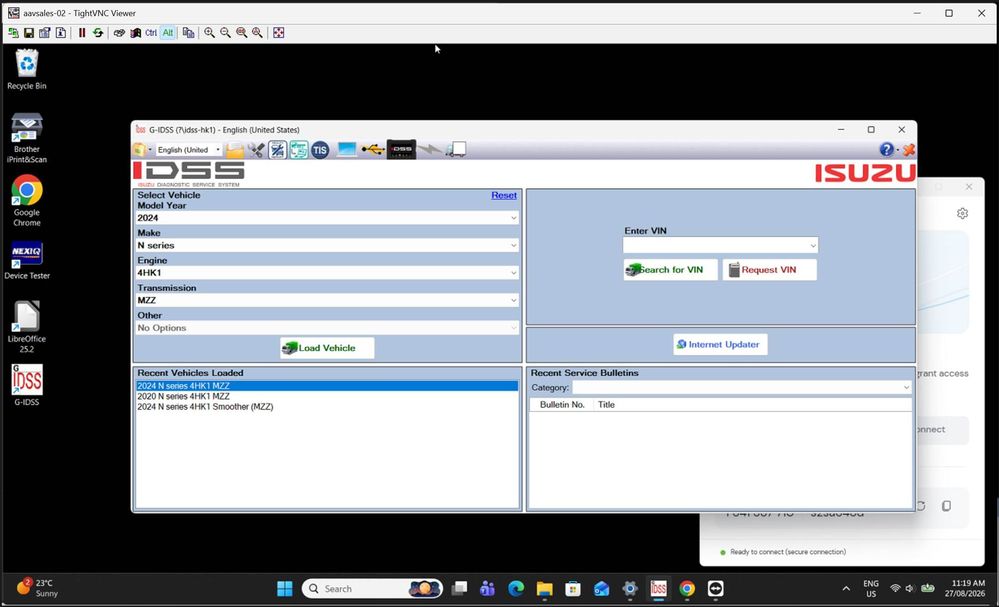The height and width of the screenshot is (607, 999).
Task: Click the Request VIN button
Action: coord(769,269)
